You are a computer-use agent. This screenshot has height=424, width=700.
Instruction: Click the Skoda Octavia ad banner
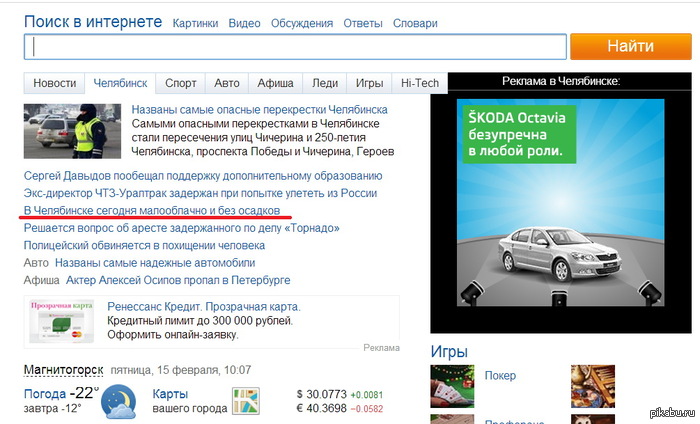[560, 202]
